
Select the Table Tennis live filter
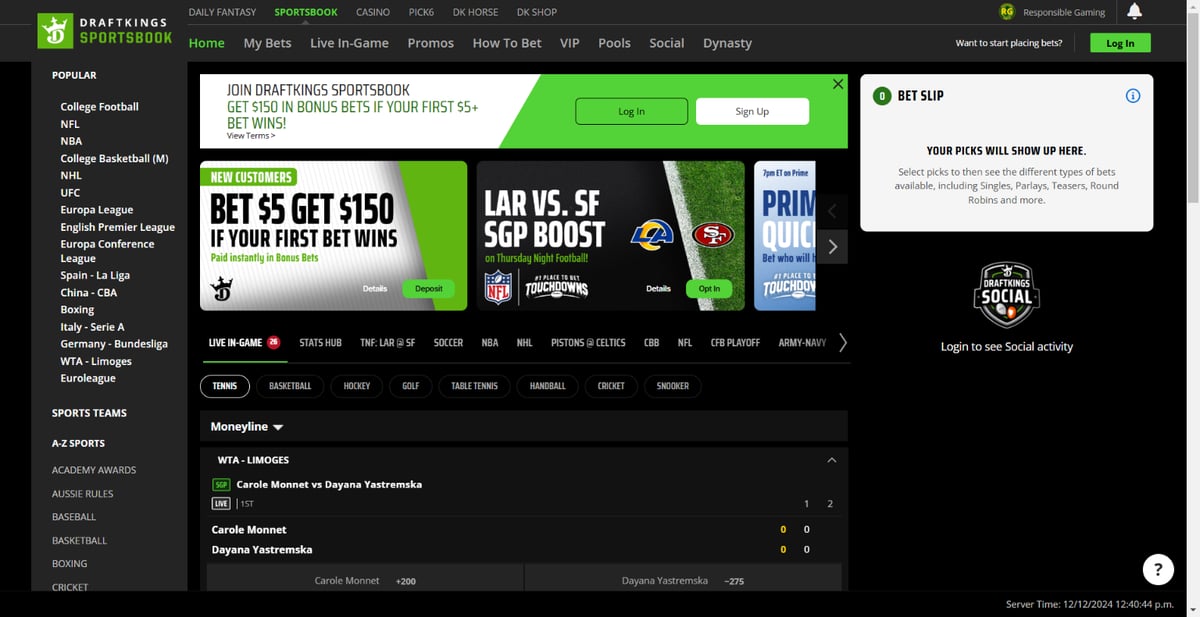point(475,386)
